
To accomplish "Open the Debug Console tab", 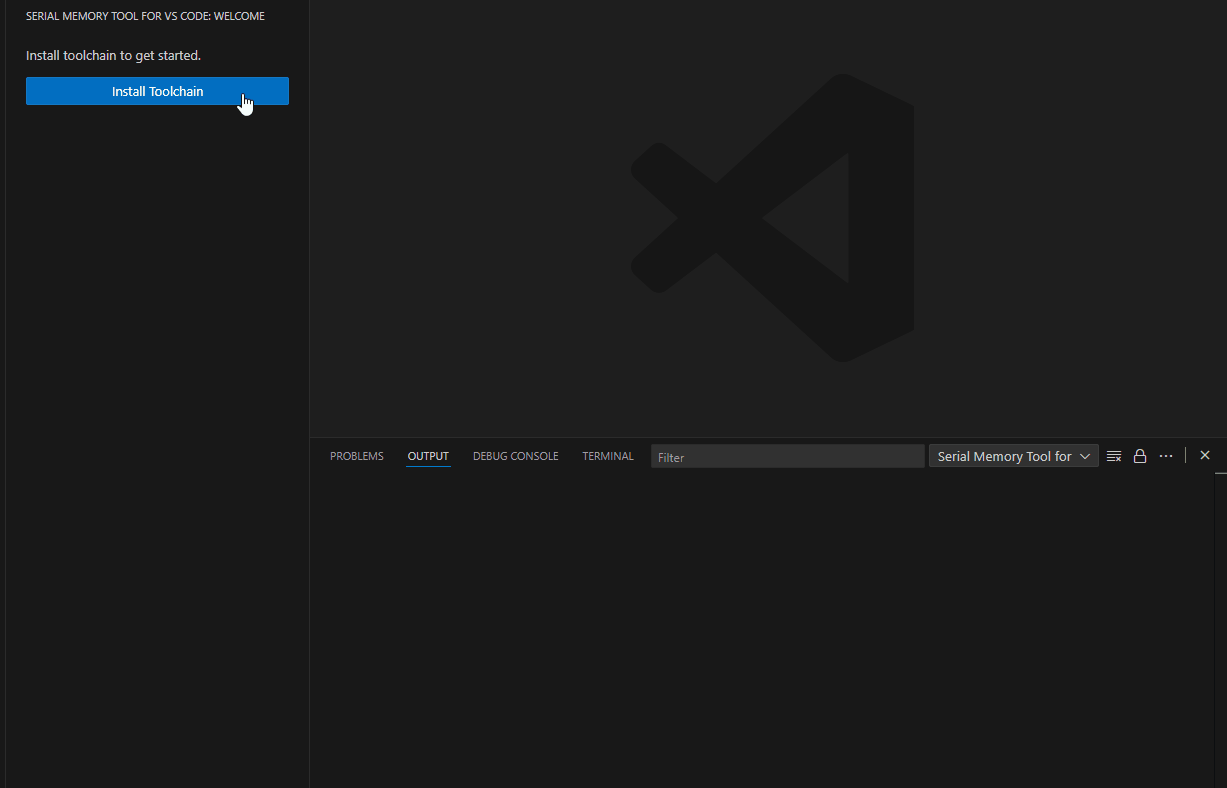I will (x=515, y=455).
